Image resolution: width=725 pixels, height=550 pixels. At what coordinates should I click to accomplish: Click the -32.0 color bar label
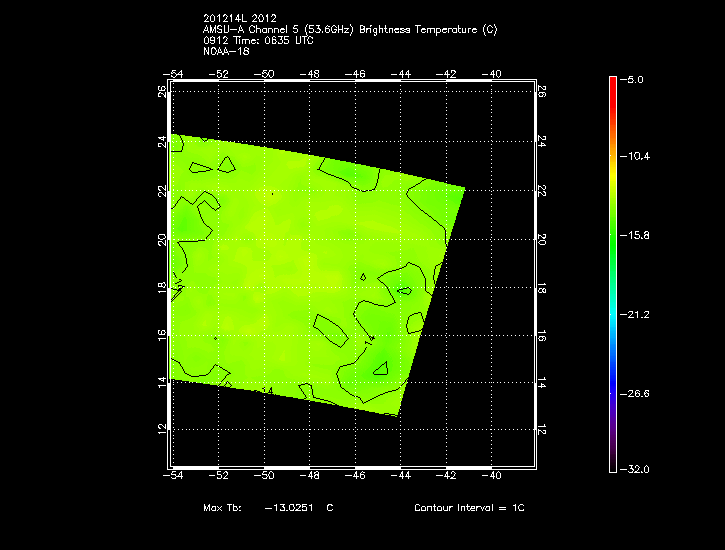(637, 469)
